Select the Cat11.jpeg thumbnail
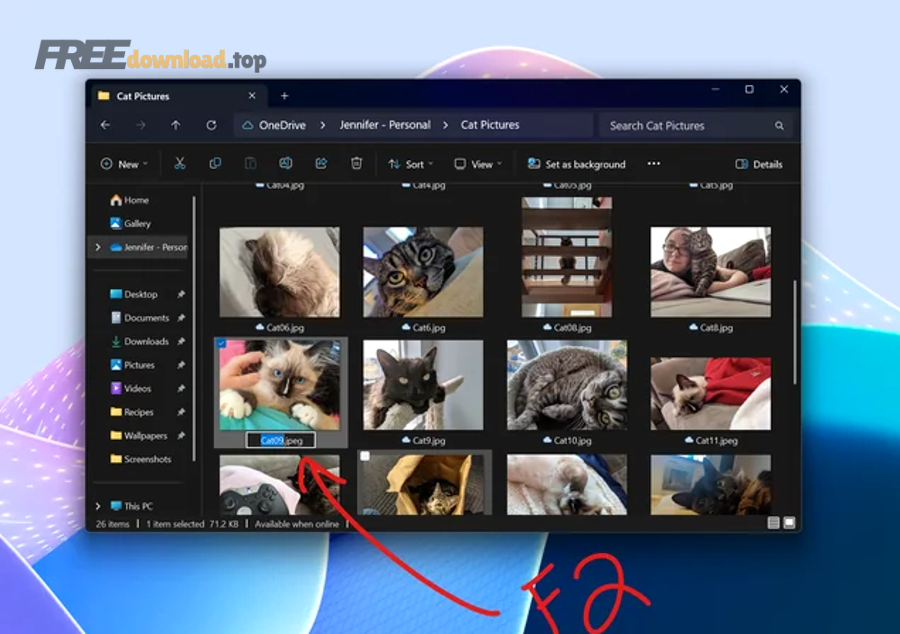Screen dimensions: 900x634 click(x=711, y=394)
